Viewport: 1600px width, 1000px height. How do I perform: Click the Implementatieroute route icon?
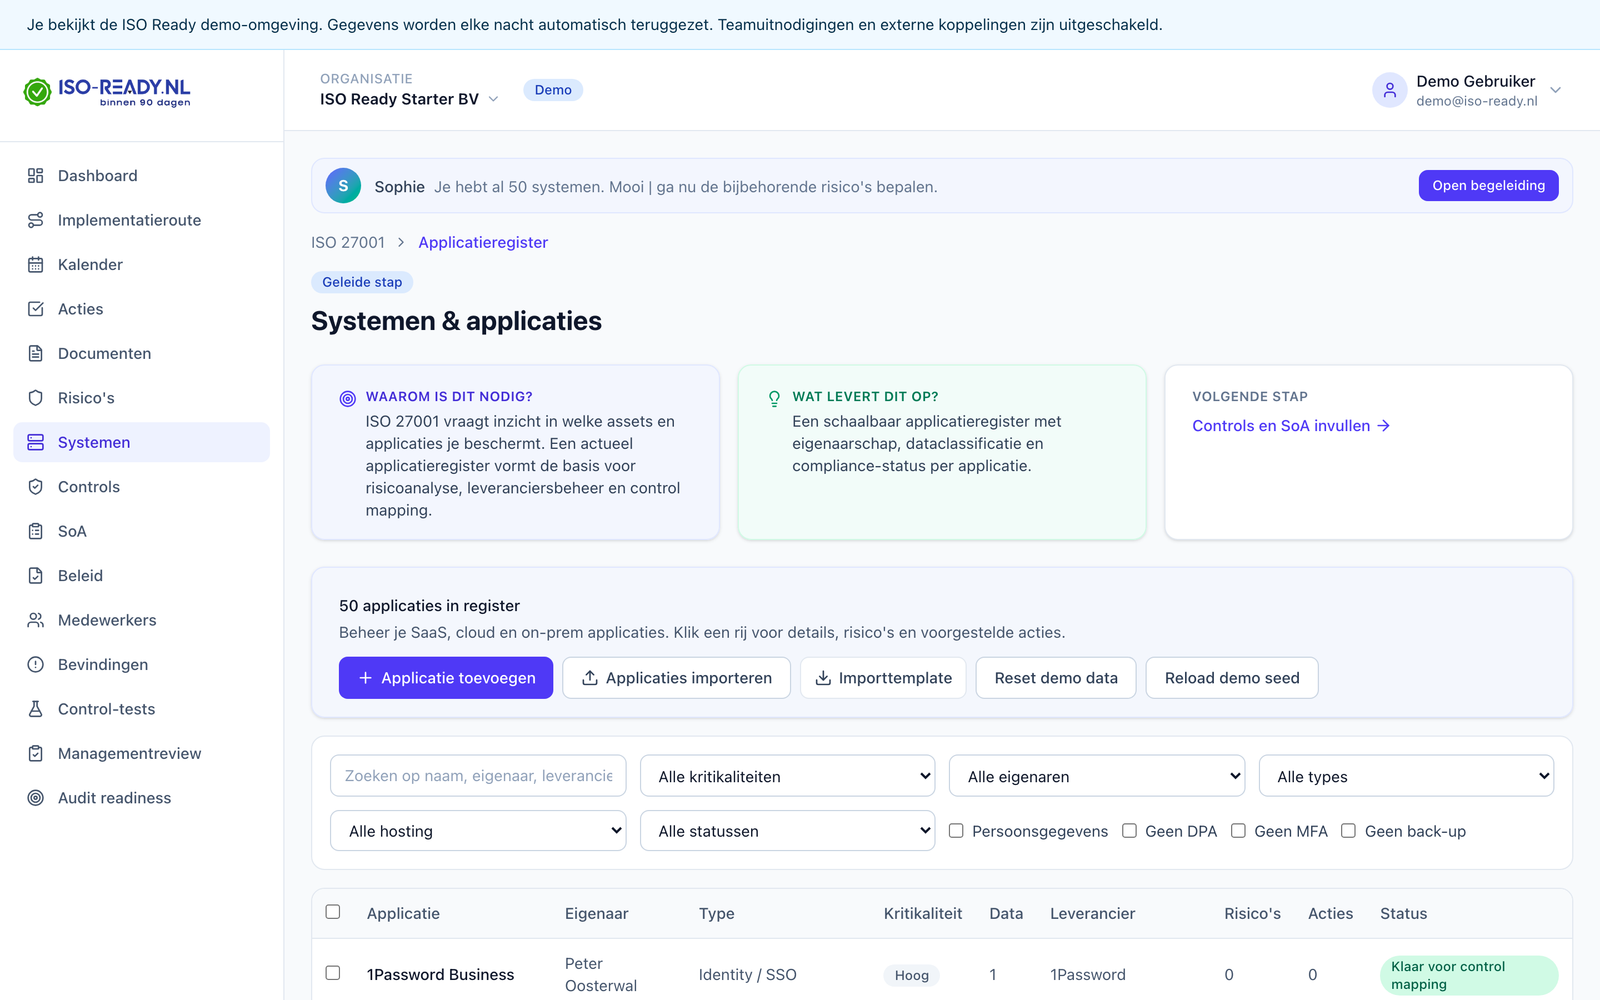[x=36, y=220]
